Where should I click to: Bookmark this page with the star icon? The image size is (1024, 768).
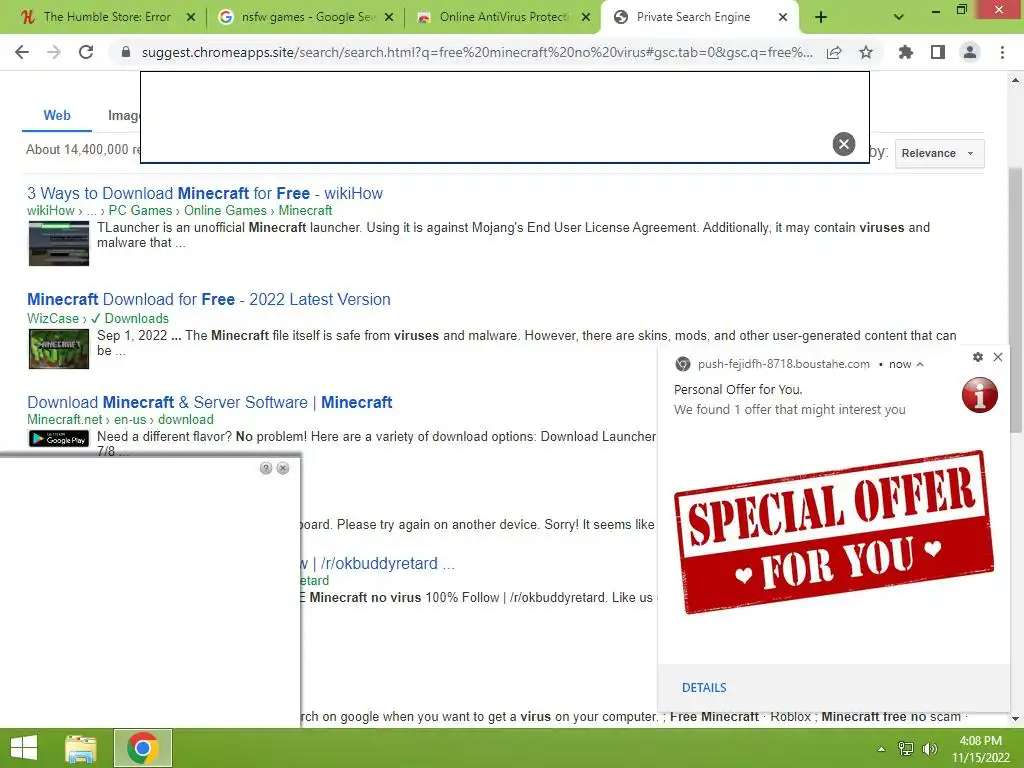tap(866, 52)
